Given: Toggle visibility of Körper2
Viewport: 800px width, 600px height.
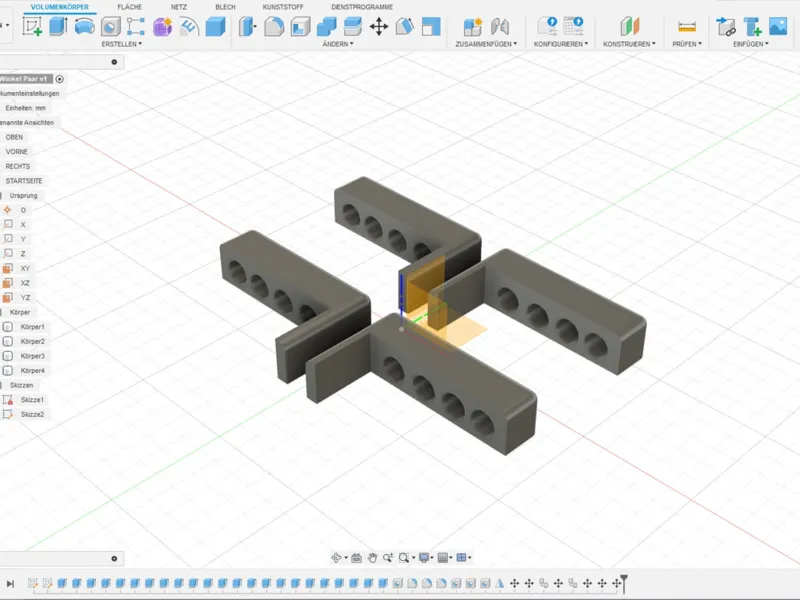Looking at the screenshot, I should (x=8, y=341).
